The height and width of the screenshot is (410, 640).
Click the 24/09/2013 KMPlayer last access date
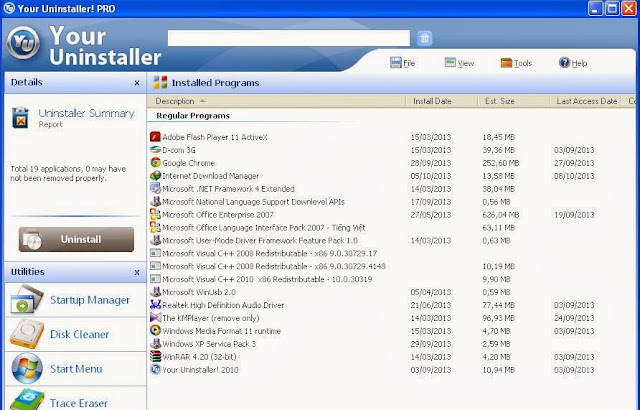tap(574, 318)
